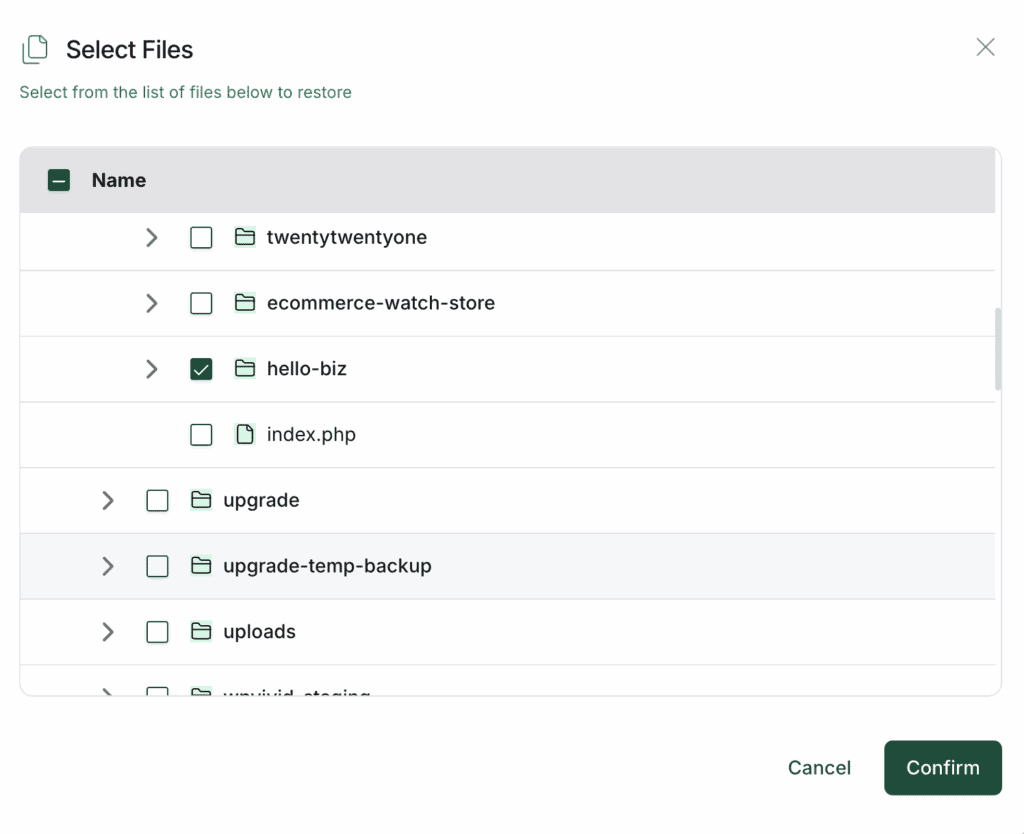Click the Name column header
Viewport: 1024px width, 834px height.
click(119, 180)
